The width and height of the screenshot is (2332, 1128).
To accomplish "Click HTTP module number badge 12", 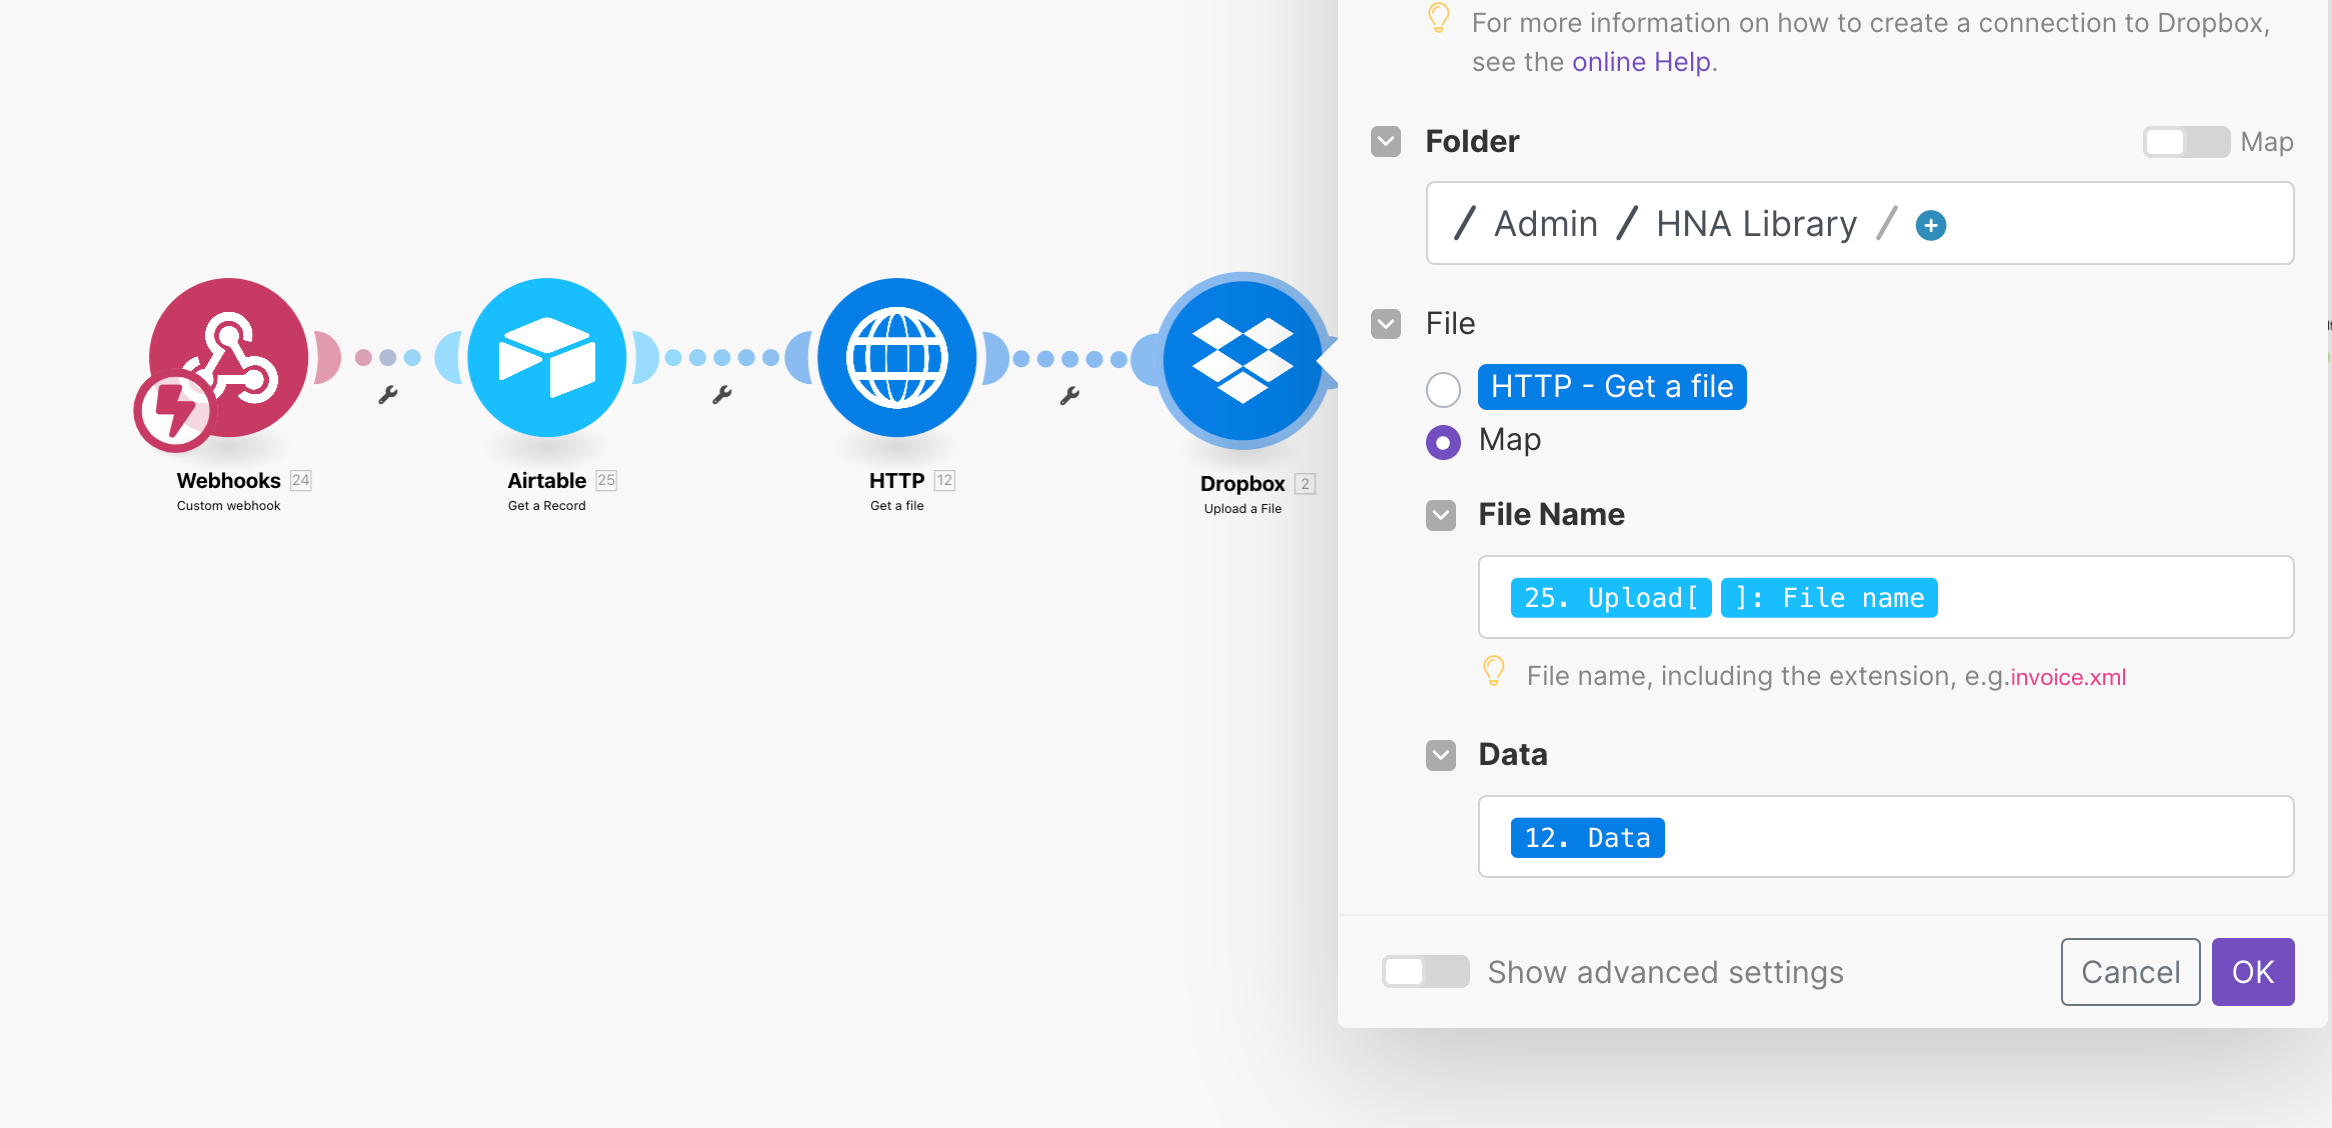I will tap(944, 480).
